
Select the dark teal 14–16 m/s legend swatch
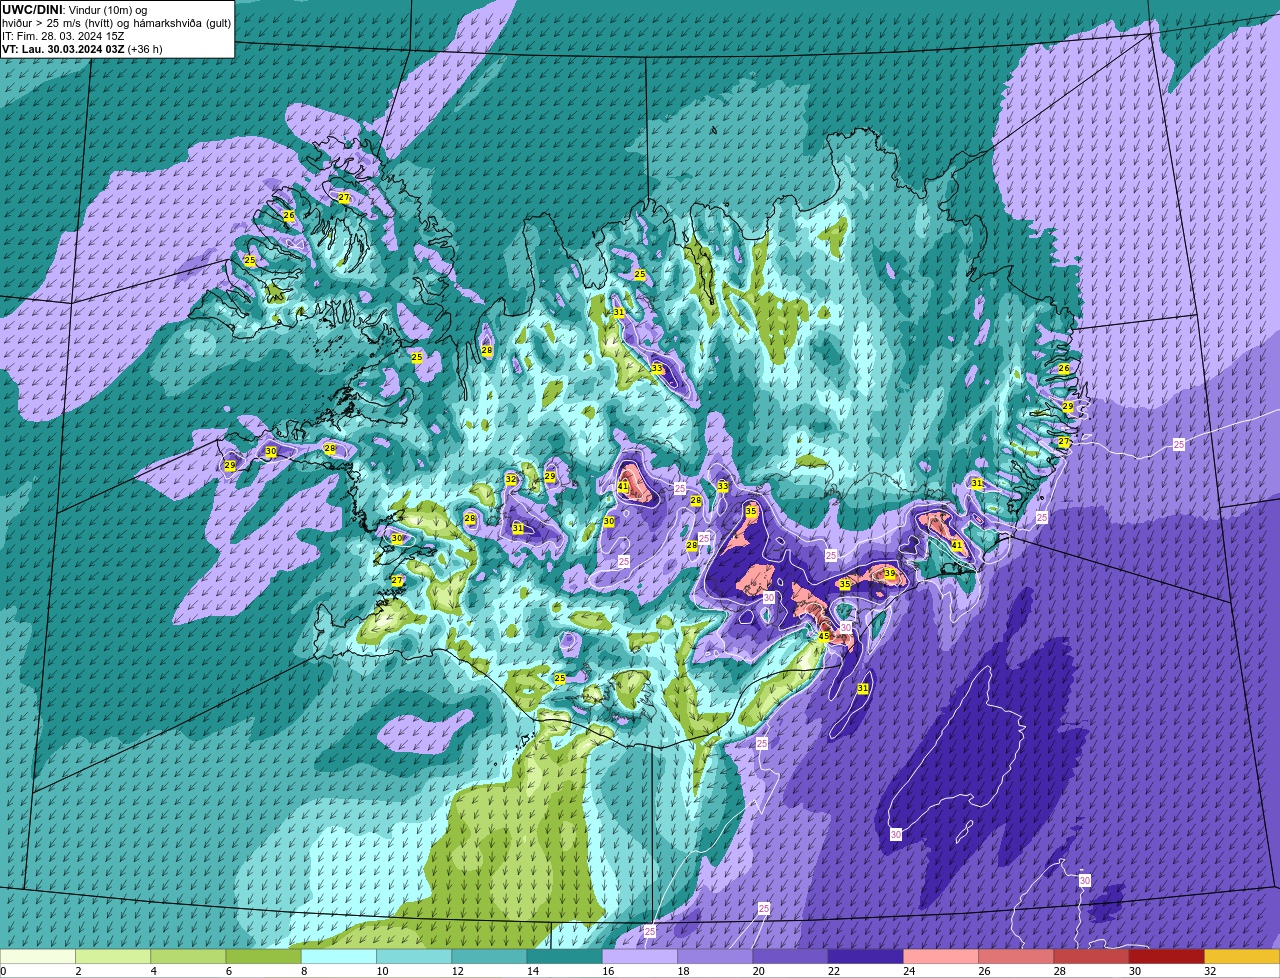(x=564, y=956)
